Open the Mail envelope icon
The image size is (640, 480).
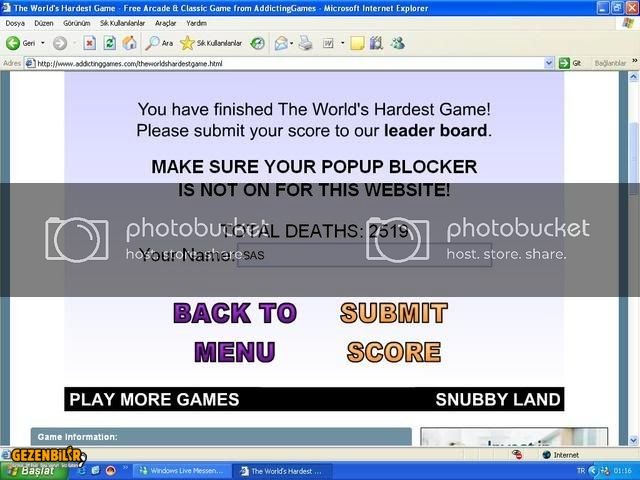pos(281,43)
